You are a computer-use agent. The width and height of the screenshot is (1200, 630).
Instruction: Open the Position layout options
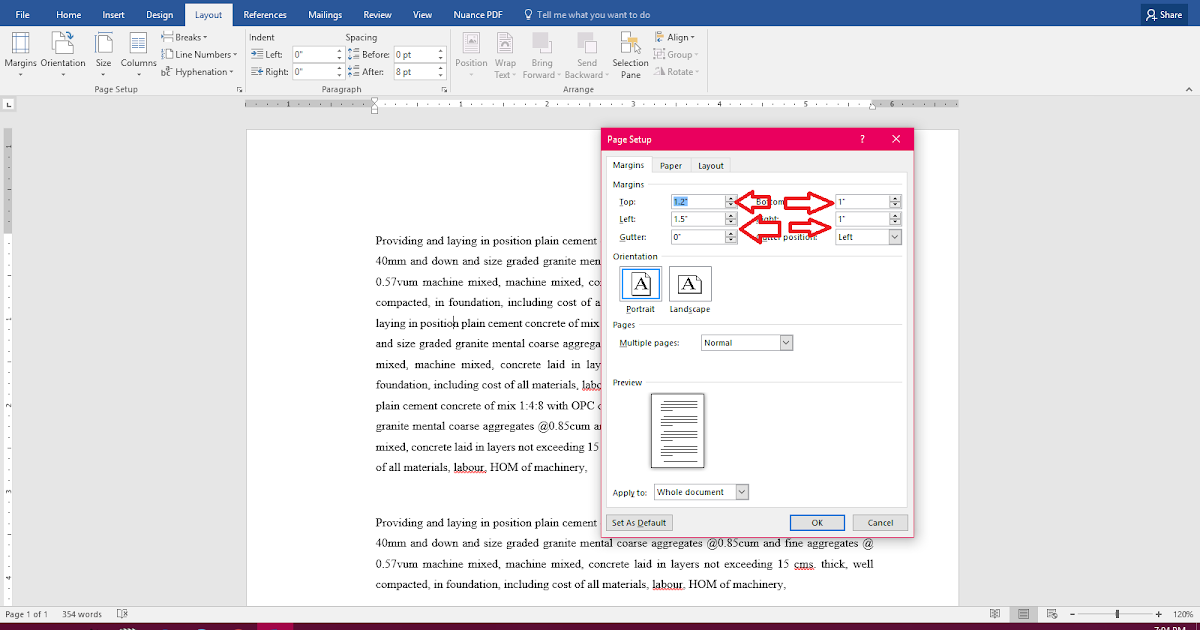pos(471,55)
